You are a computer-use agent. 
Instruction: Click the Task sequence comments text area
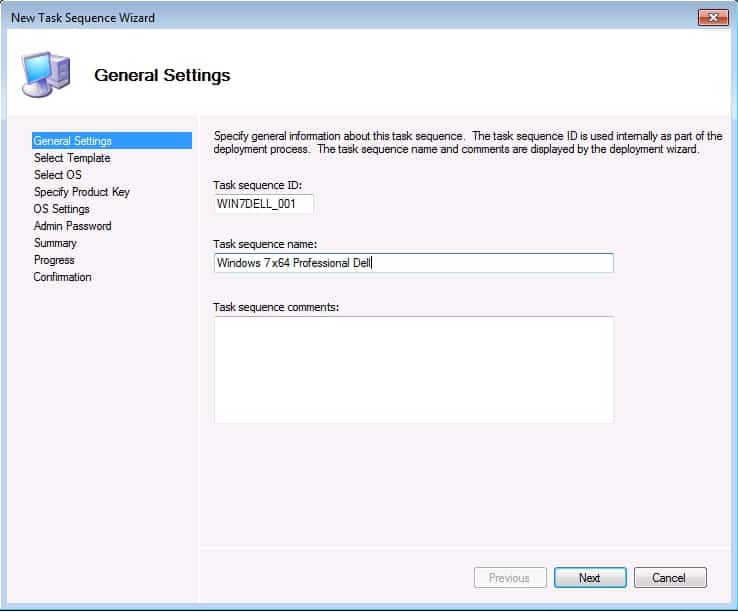[414, 370]
